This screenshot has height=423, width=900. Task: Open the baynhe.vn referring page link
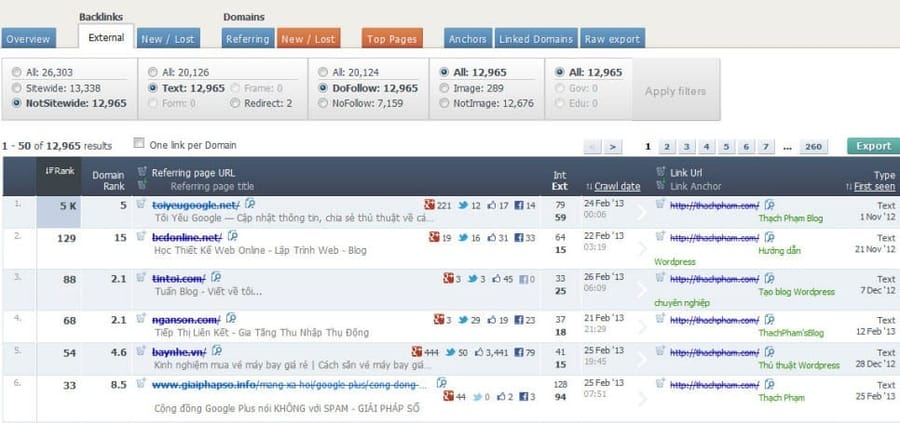point(180,352)
